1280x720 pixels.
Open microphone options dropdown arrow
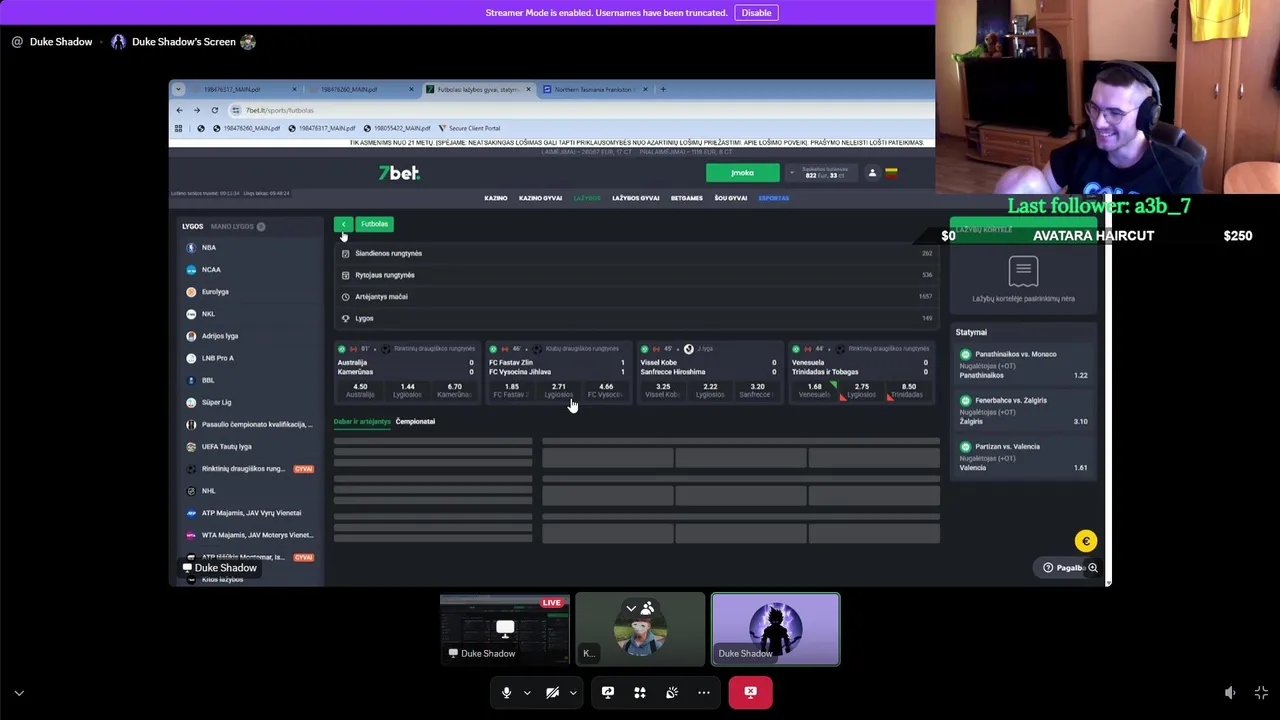(x=527, y=692)
